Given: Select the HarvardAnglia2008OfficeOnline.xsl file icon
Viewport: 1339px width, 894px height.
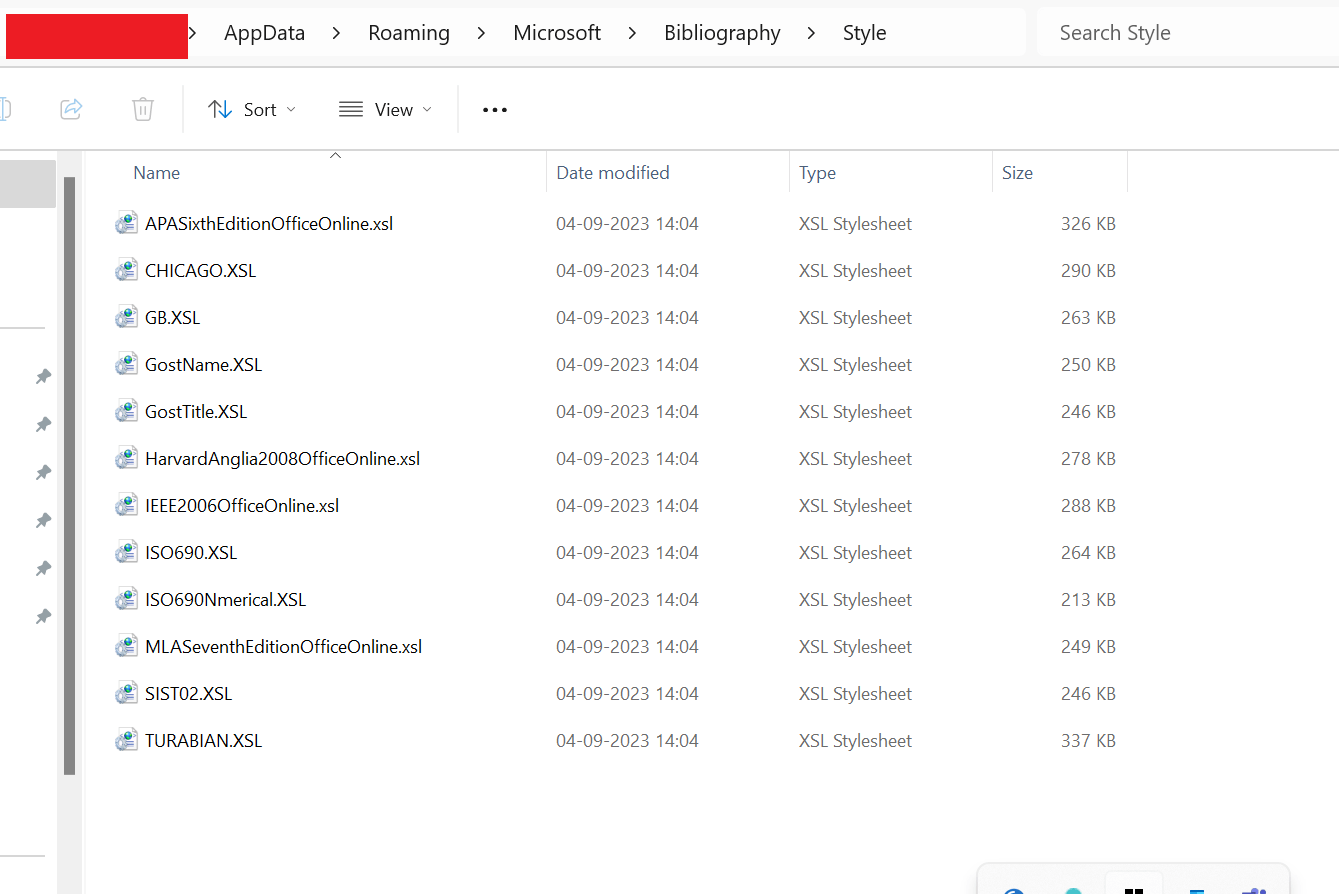Looking at the screenshot, I should [x=126, y=459].
